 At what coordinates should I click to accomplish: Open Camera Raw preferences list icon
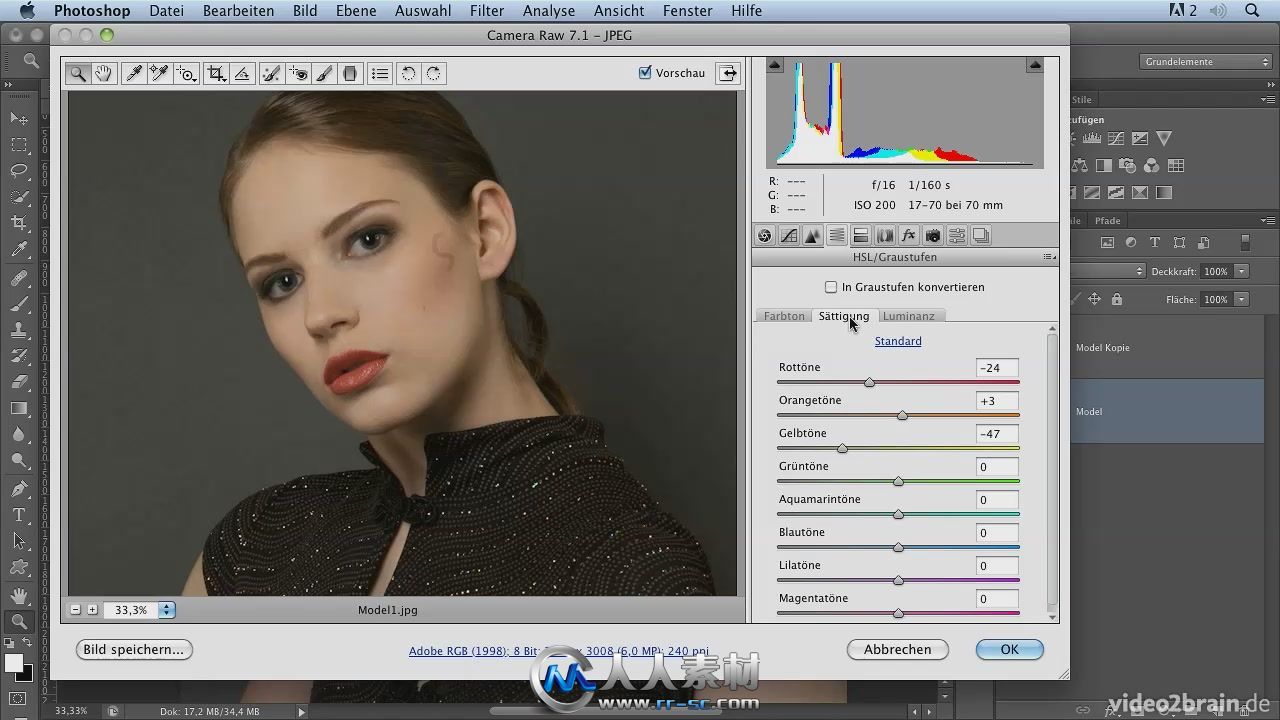point(379,73)
